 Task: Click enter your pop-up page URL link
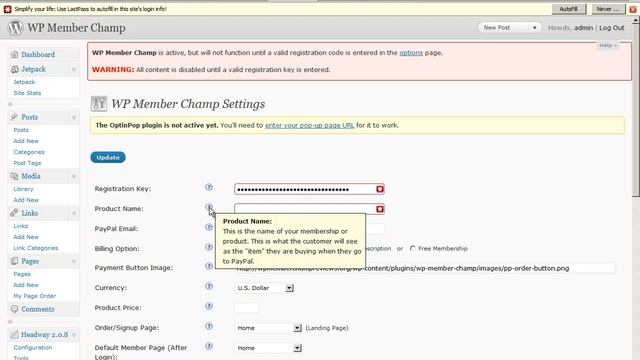tap(309, 125)
